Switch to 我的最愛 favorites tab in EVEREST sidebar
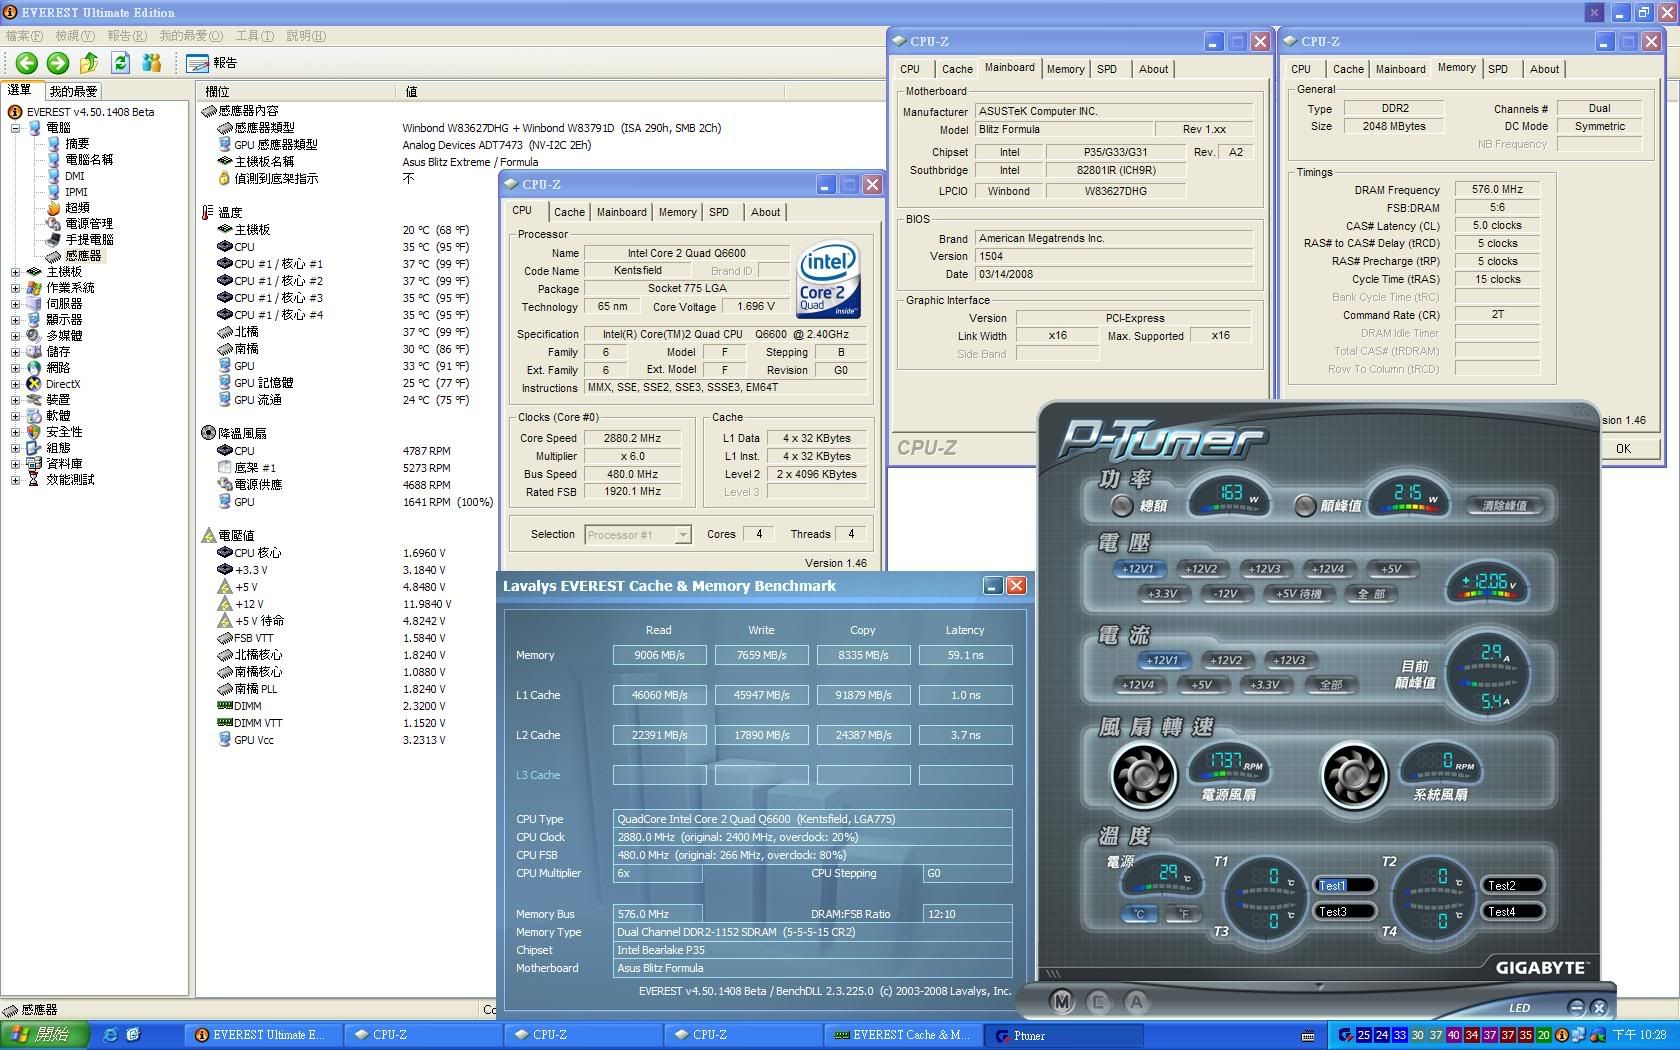1680x1050 pixels. coord(73,91)
